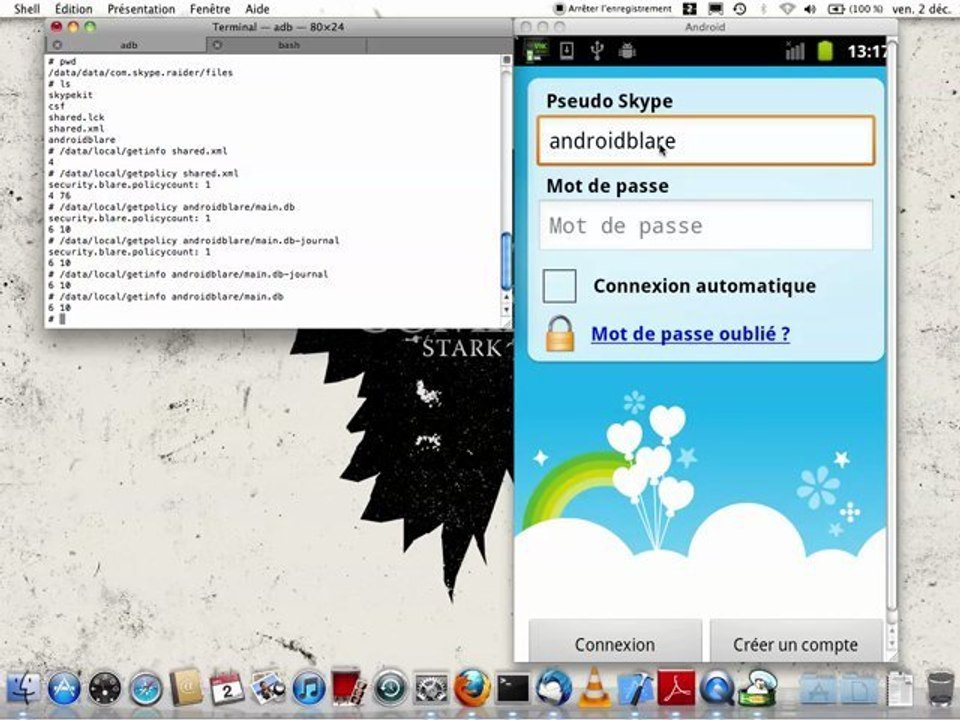Click the green Cyberduck icon in the Dock
The width and height of the screenshot is (960, 720).
[758, 687]
